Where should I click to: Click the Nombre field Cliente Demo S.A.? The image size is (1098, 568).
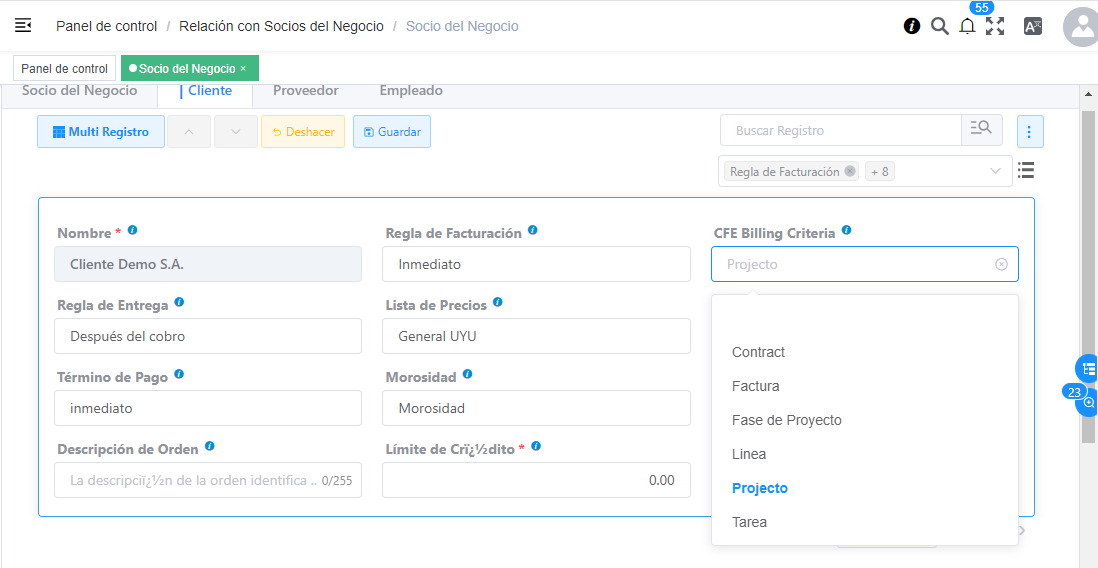pyautogui.click(x=208, y=264)
